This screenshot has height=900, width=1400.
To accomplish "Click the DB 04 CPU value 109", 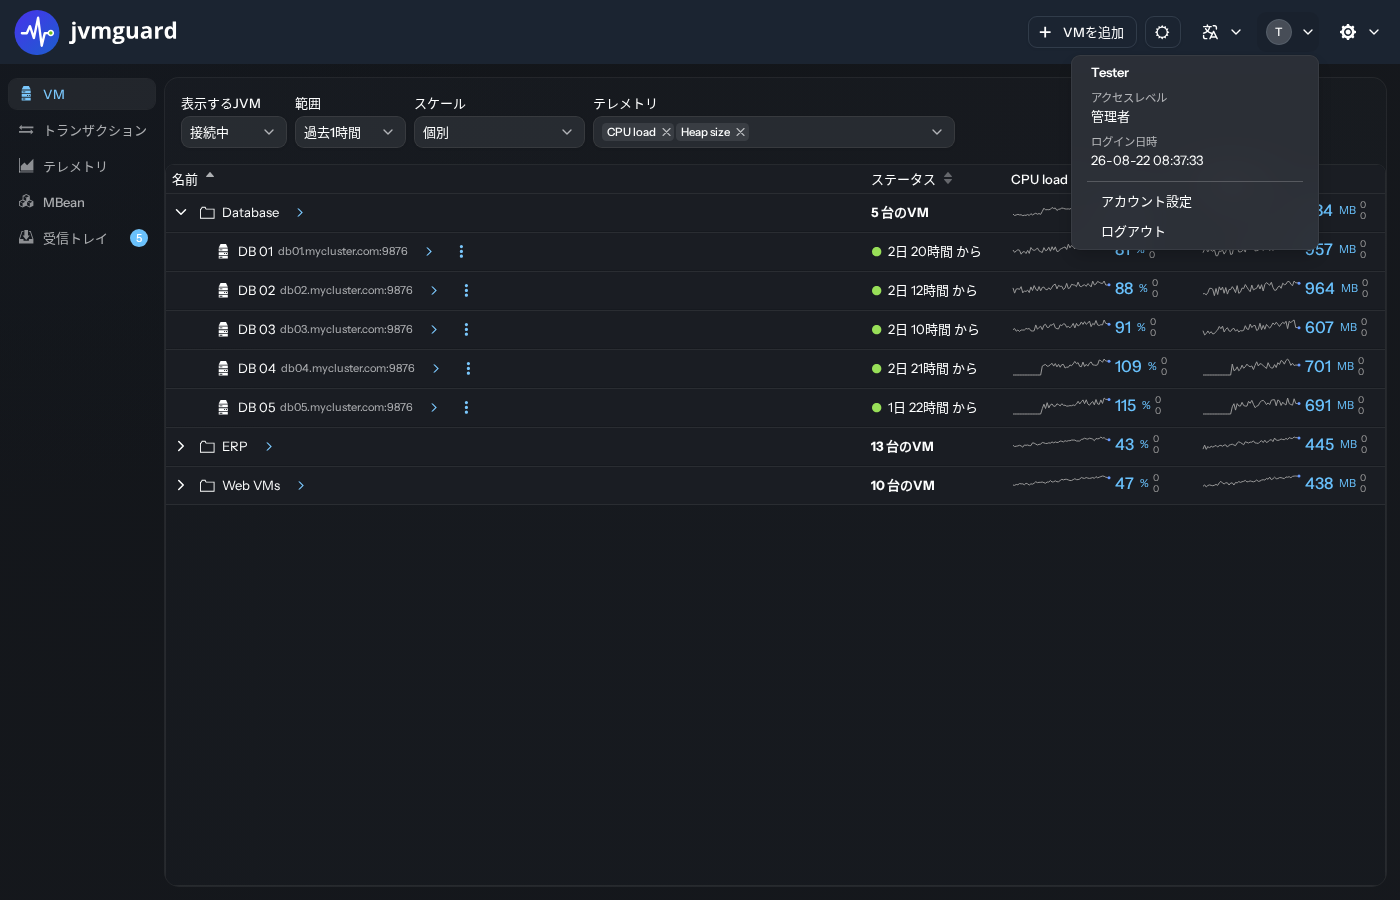I will point(1128,367).
